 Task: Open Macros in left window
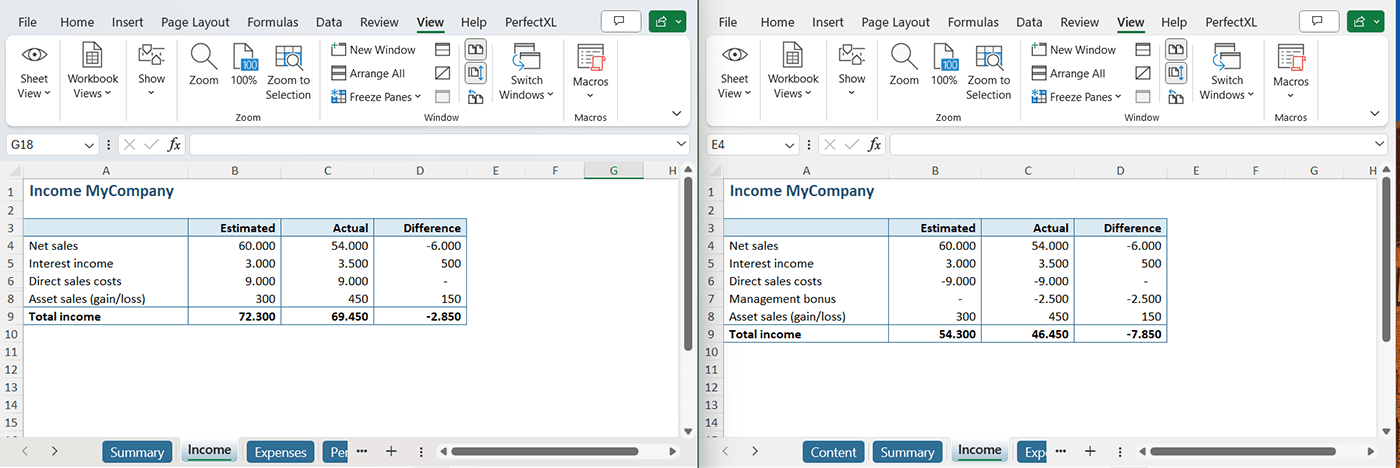pyautogui.click(x=590, y=71)
